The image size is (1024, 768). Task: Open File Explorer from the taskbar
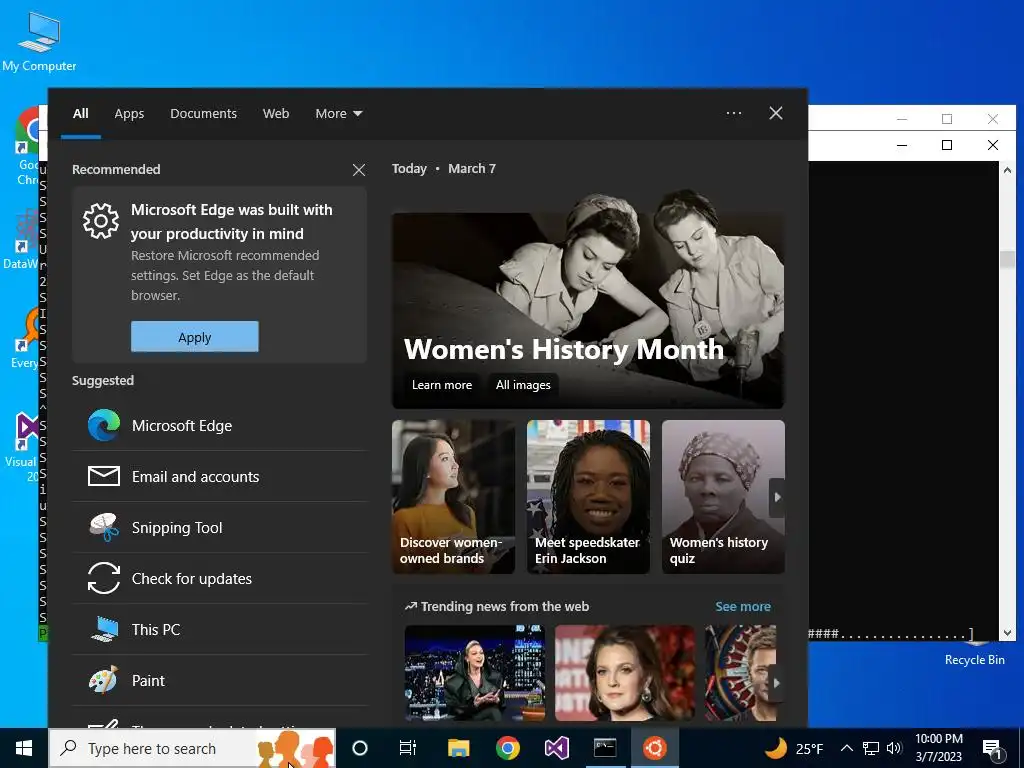click(x=458, y=748)
